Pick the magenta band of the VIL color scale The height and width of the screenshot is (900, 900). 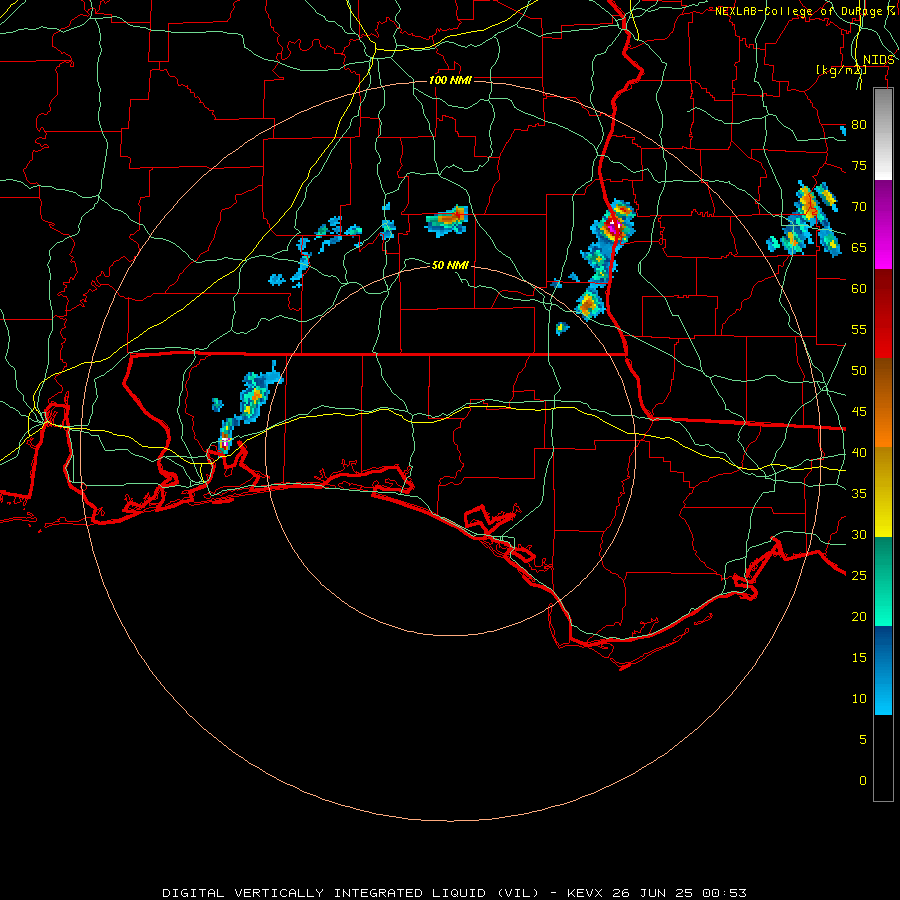883,224
